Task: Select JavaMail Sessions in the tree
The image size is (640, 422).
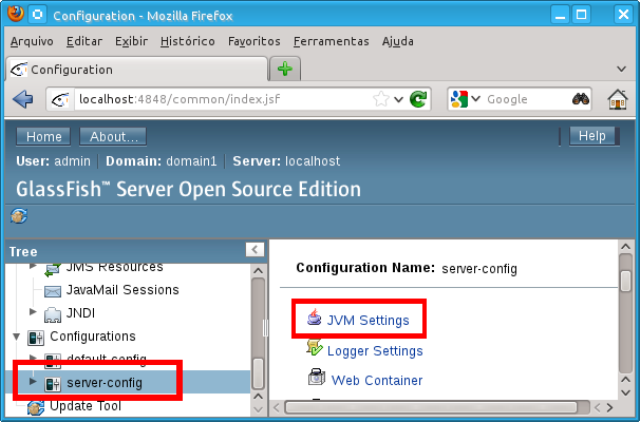Action: tap(122, 290)
